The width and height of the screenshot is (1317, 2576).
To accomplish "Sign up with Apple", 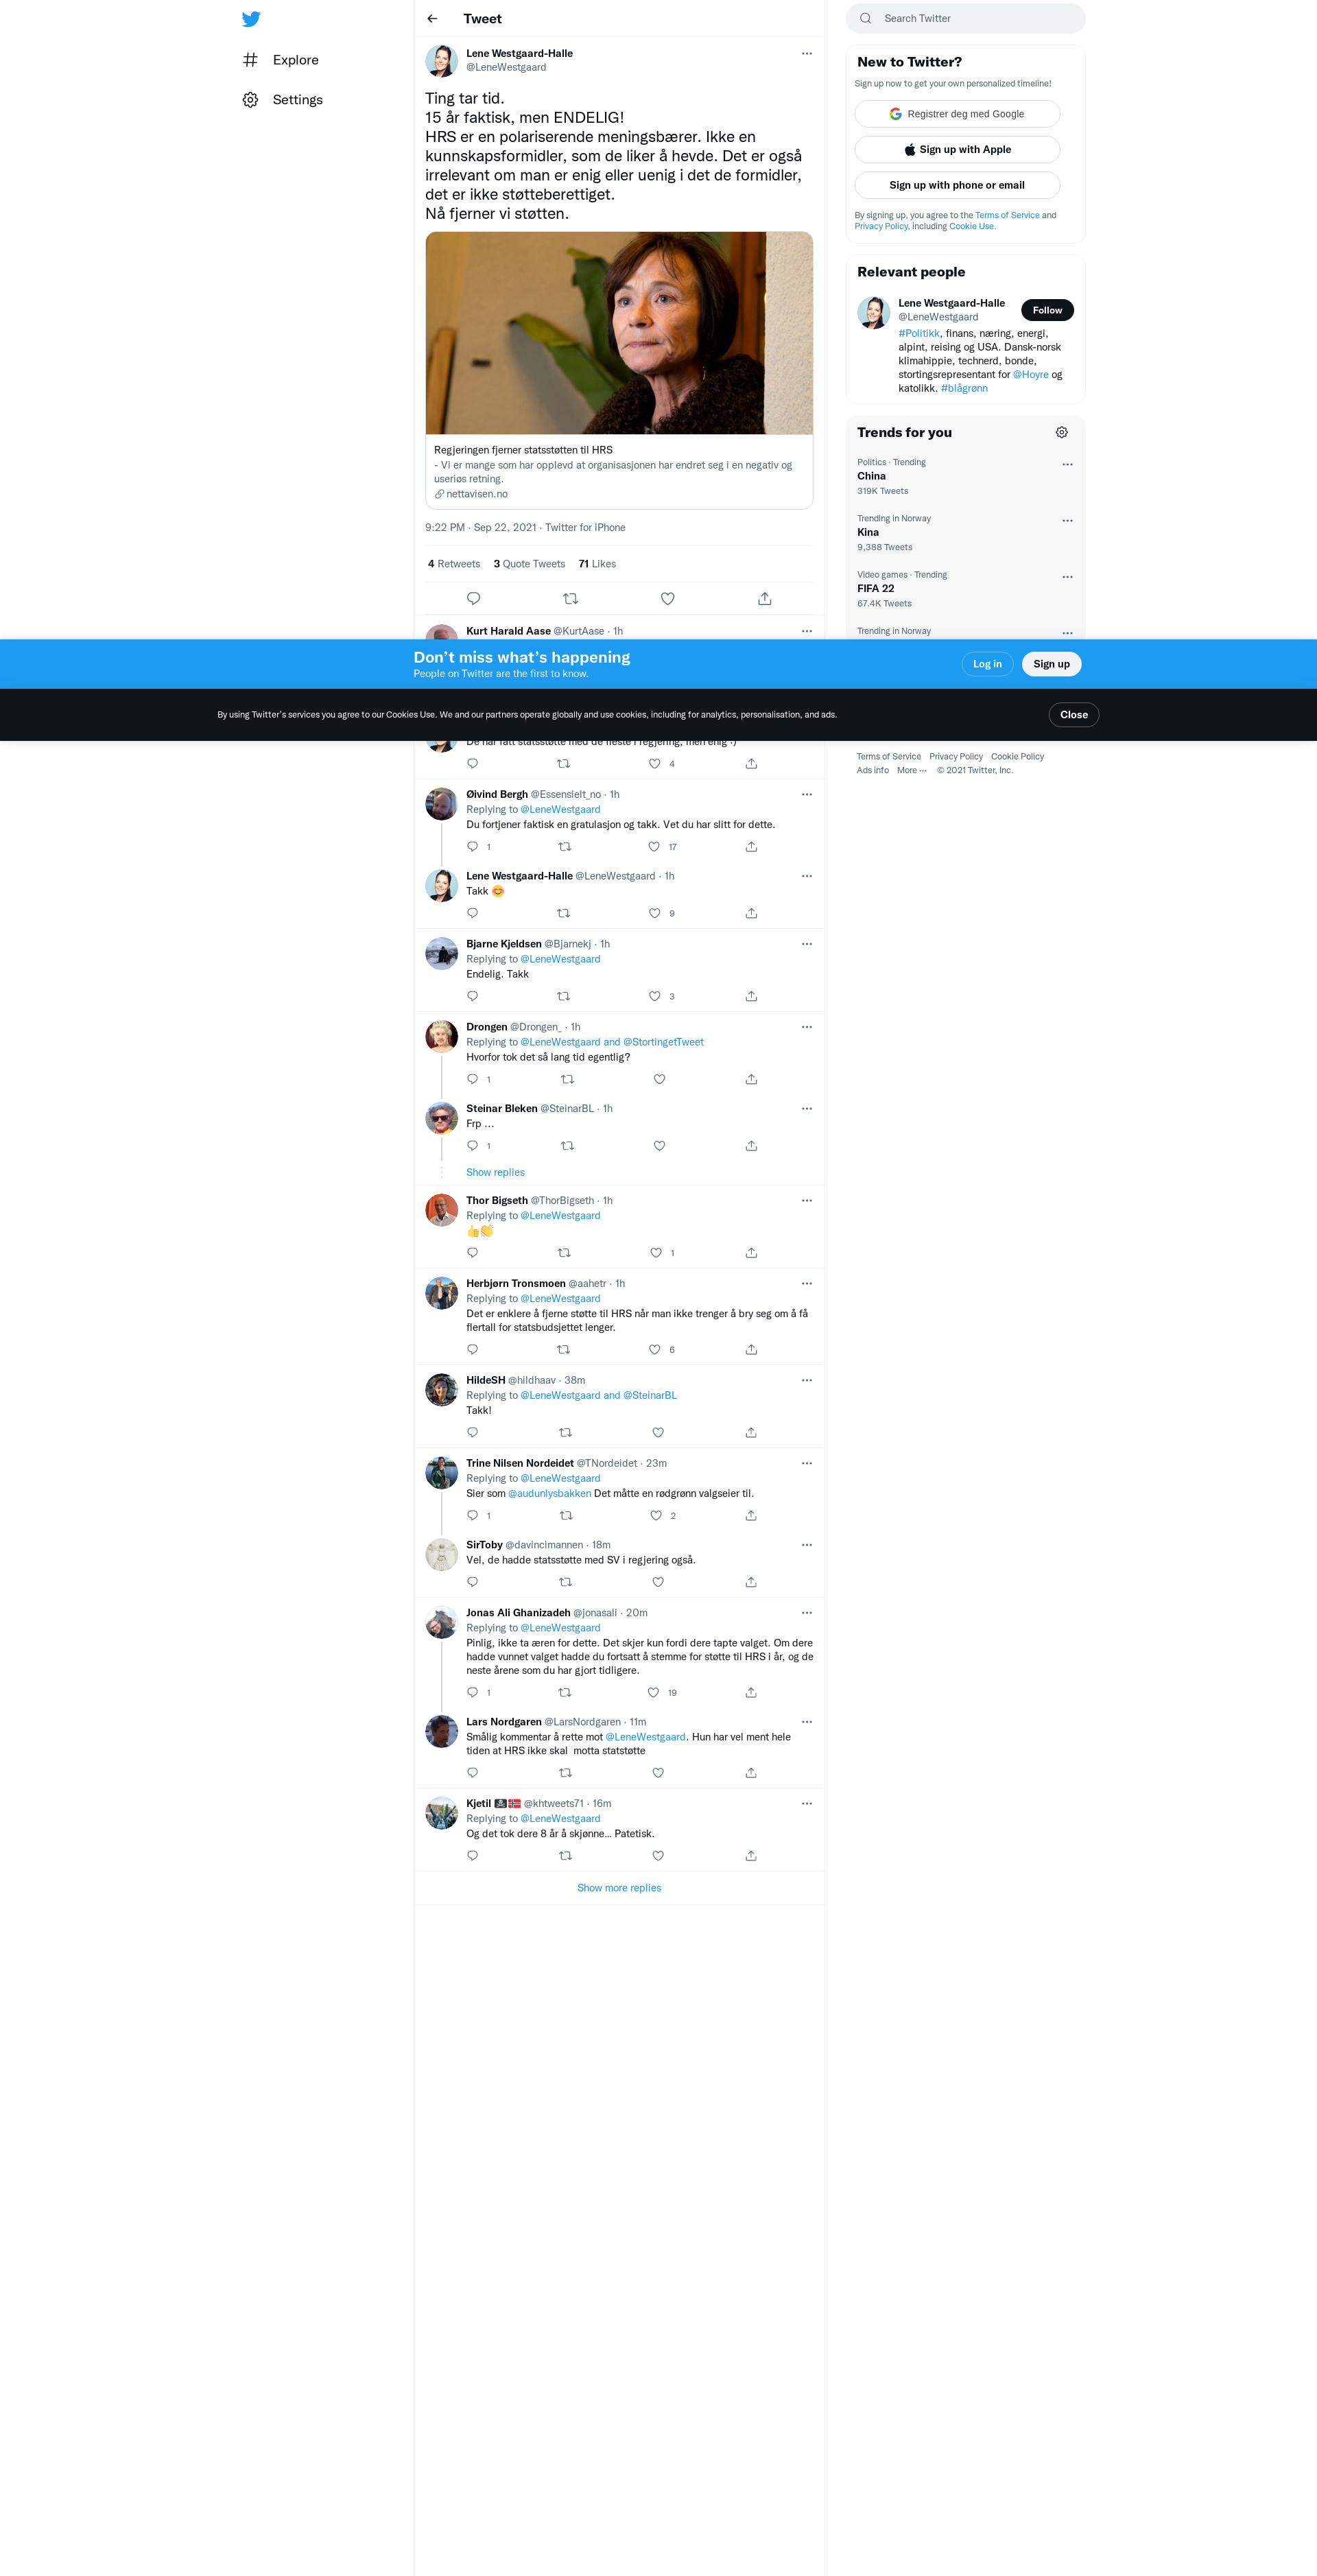I will pos(957,150).
